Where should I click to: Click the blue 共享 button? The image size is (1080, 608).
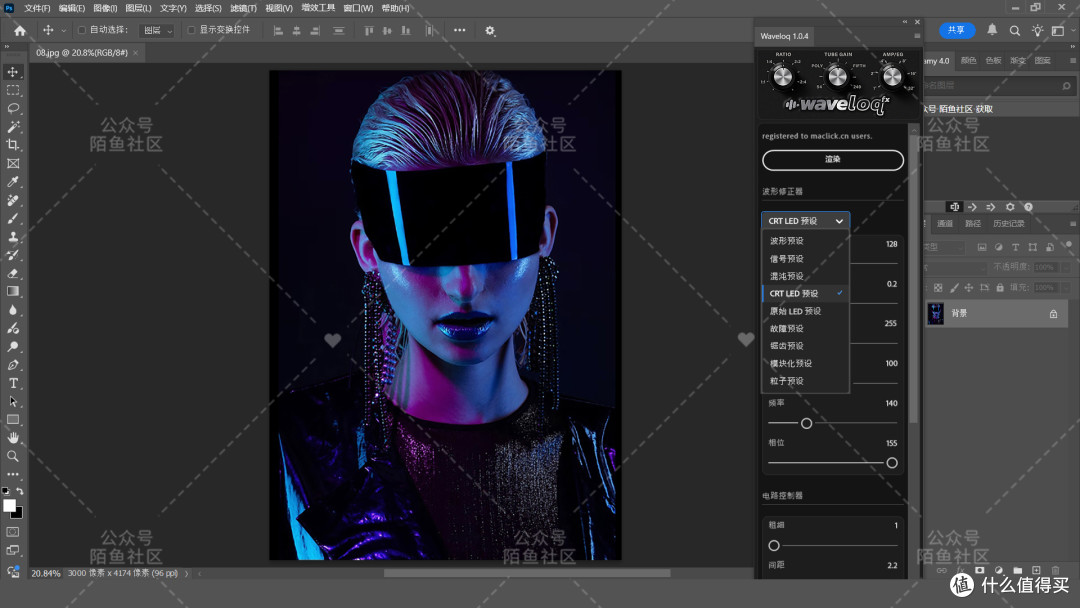pos(957,30)
